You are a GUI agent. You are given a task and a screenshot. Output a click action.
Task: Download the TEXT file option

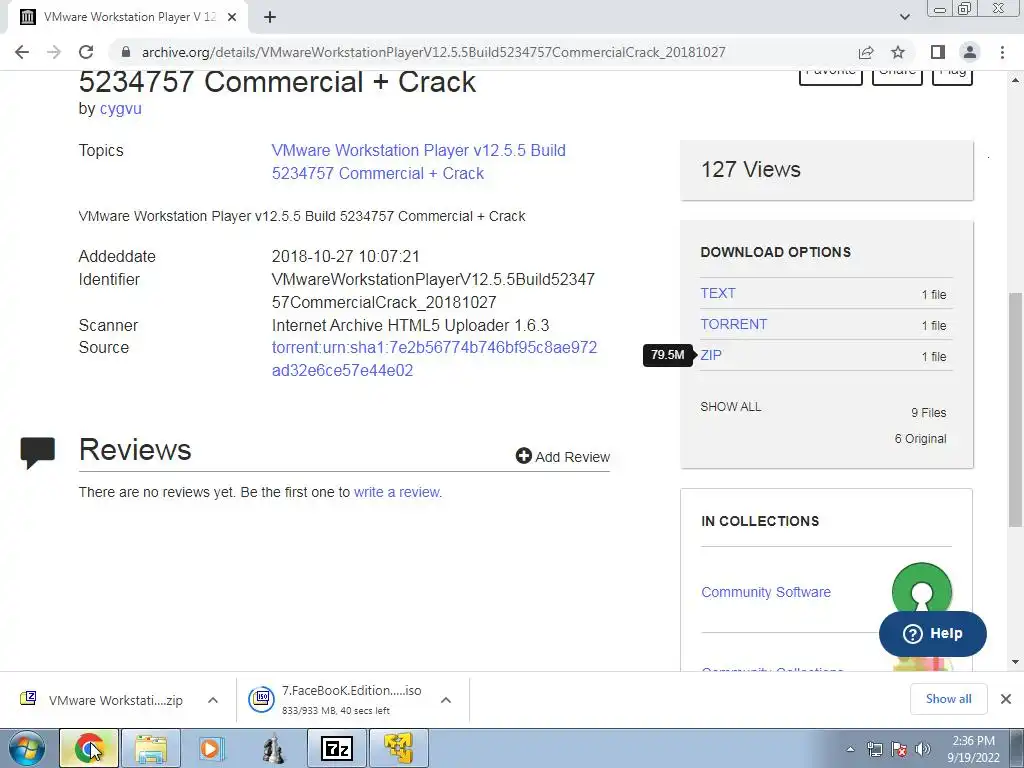click(x=718, y=293)
